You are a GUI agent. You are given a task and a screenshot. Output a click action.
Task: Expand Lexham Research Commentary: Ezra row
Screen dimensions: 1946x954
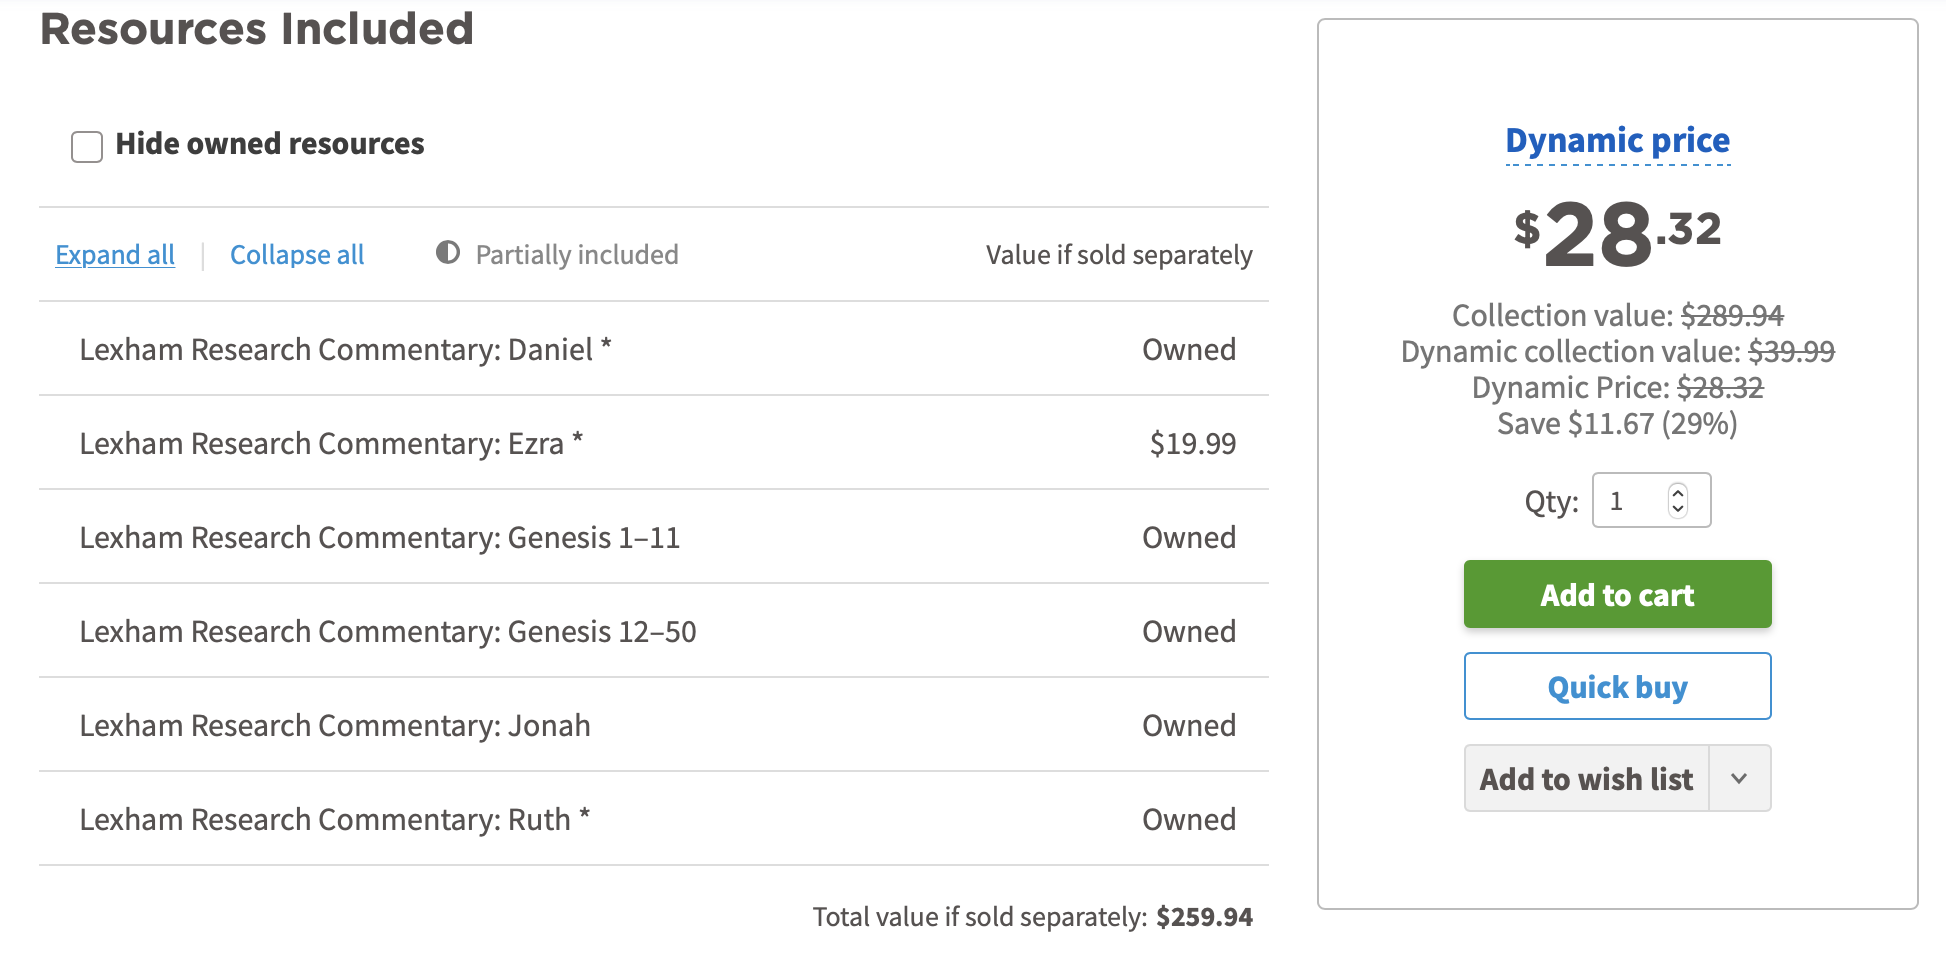331,444
